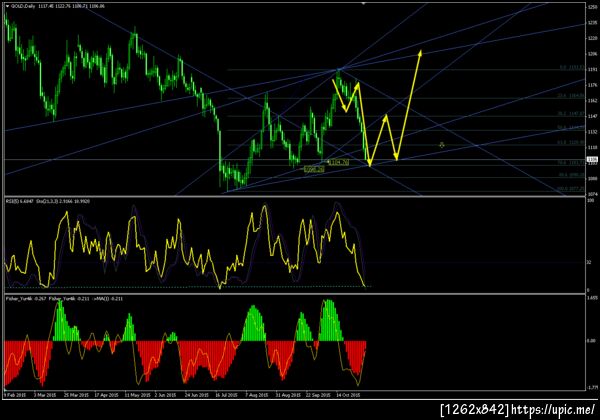This screenshot has width=600, height=420.
Task: Open the dropdown arrow beside GOLD,Daily title
Action: pyautogui.click(x=7, y=6)
